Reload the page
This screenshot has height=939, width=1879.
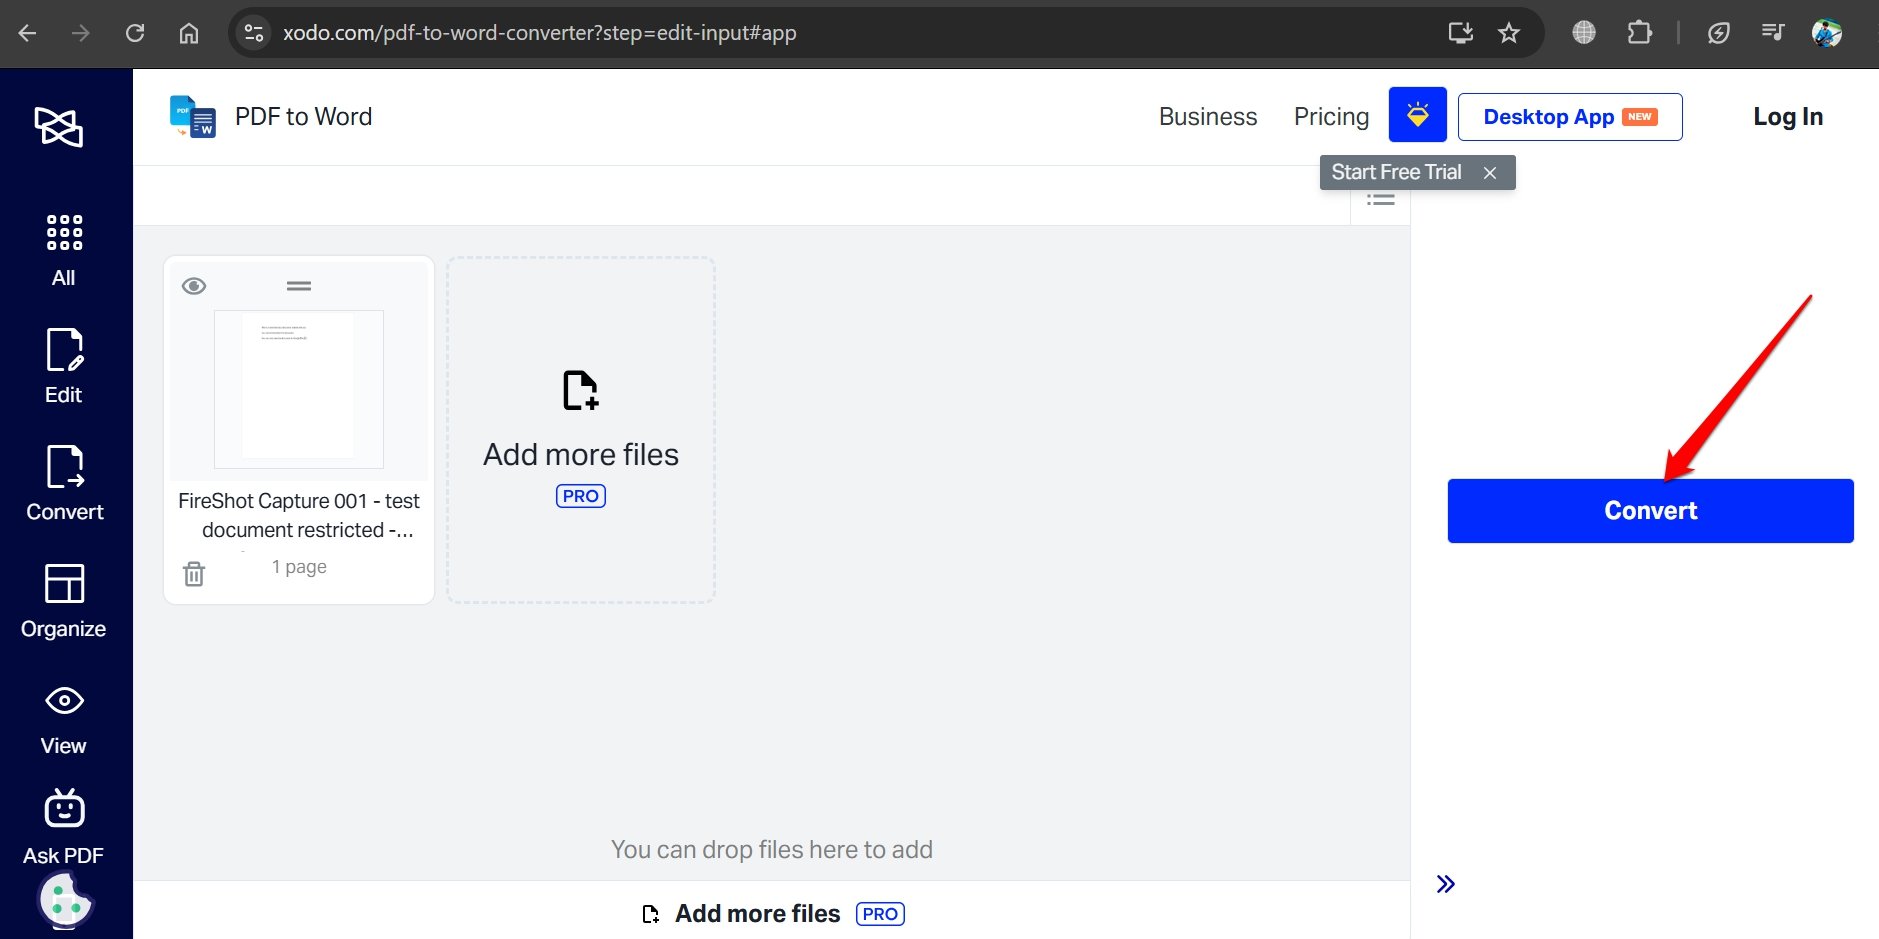(x=135, y=33)
